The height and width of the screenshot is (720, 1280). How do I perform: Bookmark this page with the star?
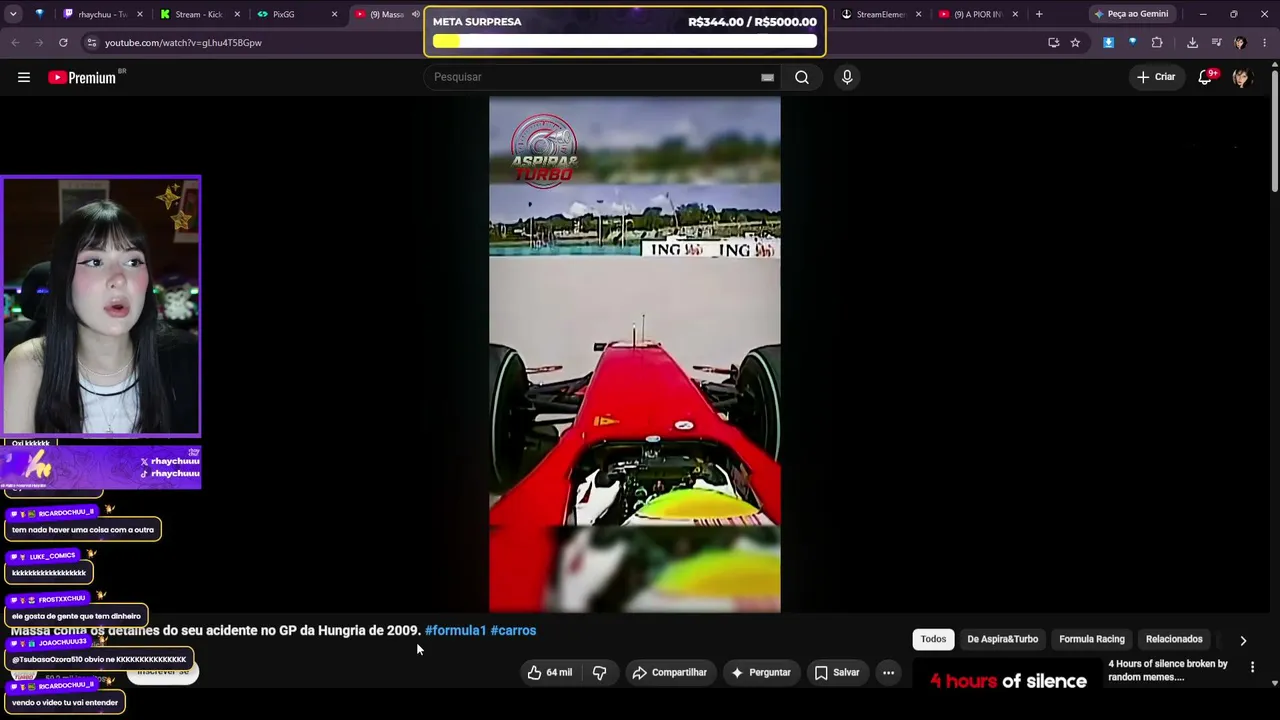click(x=1075, y=43)
